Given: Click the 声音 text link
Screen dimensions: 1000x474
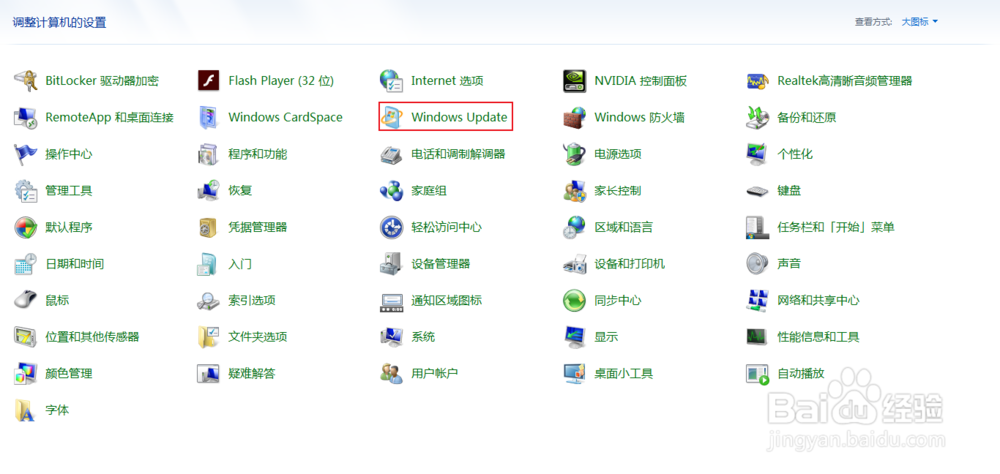Looking at the screenshot, I should point(789,263).
